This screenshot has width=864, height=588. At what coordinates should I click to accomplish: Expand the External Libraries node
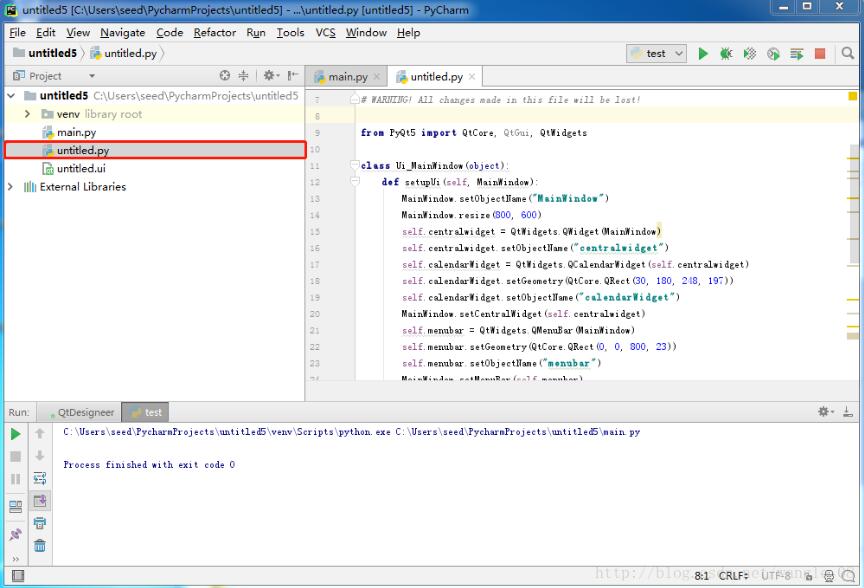click(x=10, y=186)
